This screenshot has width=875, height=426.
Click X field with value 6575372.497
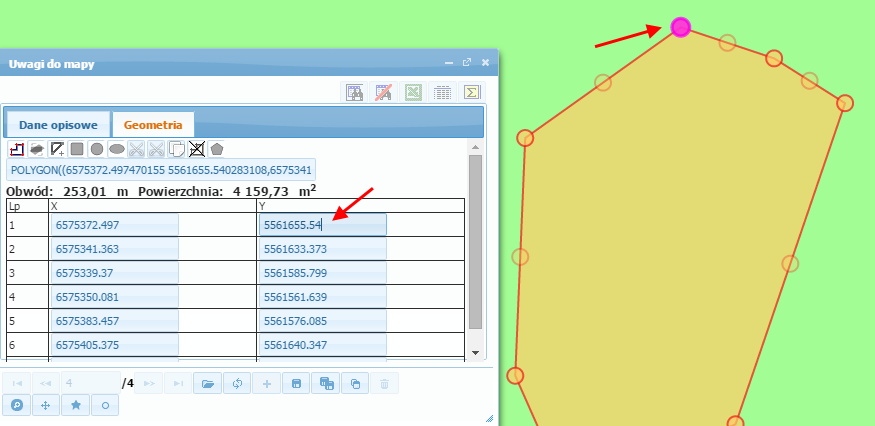tap(114, 225)
